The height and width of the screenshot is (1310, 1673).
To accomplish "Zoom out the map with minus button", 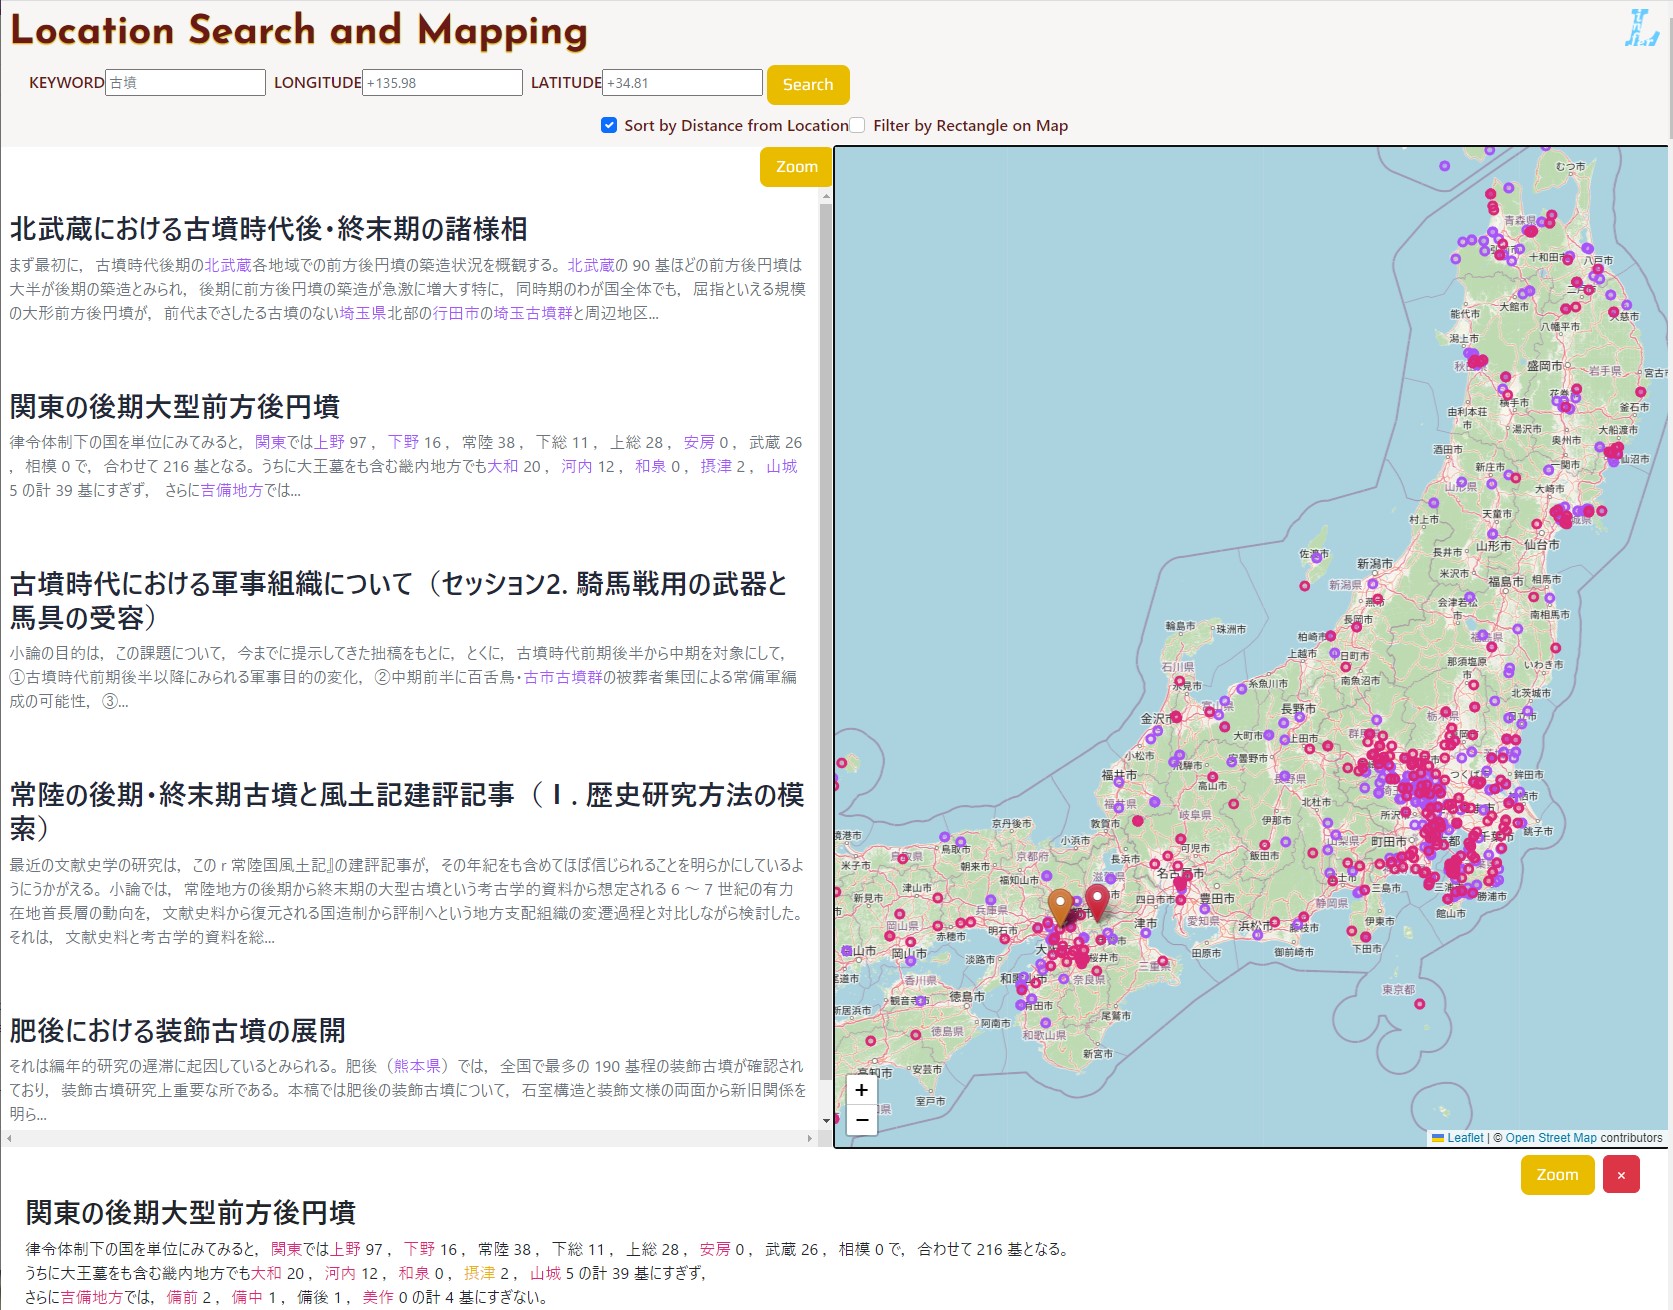I will pos(862,1120).
